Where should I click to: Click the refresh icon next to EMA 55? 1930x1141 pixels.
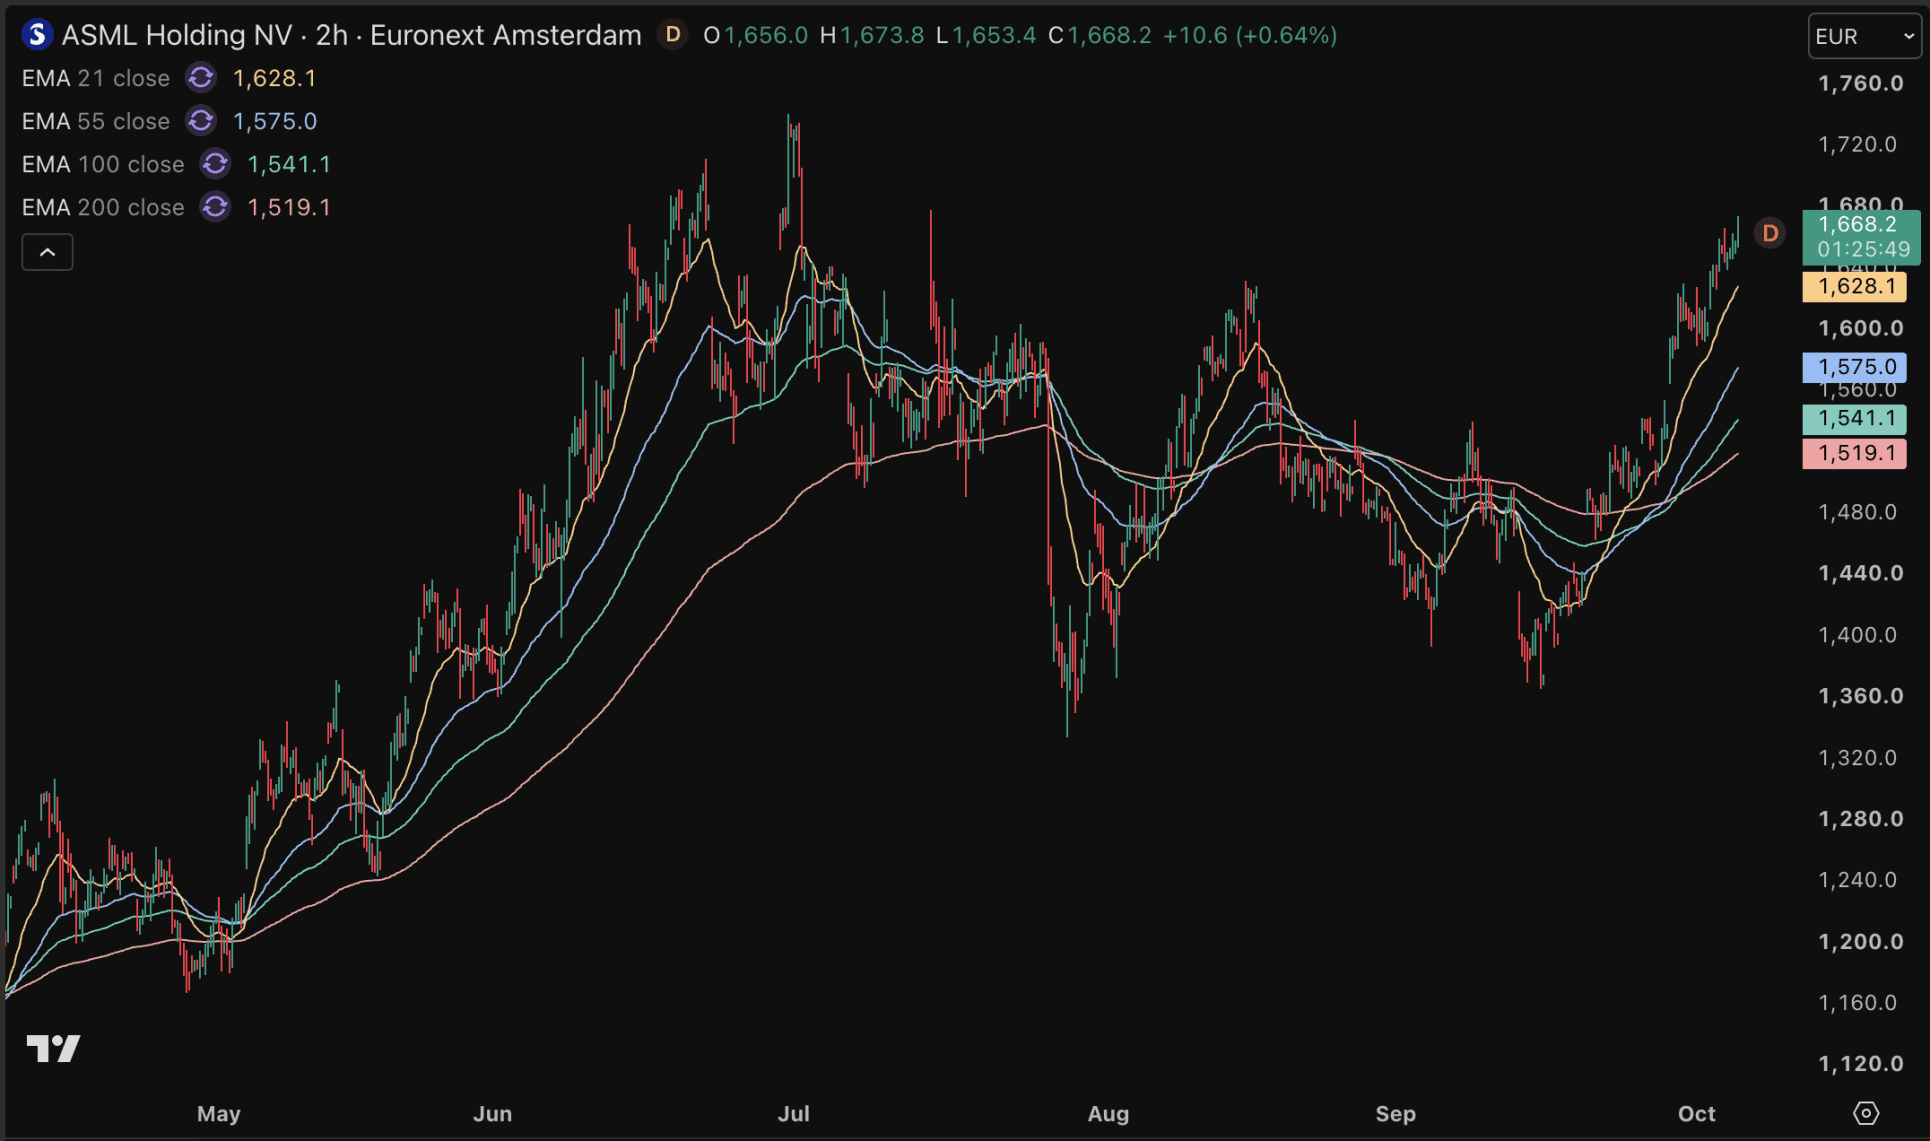201,121
